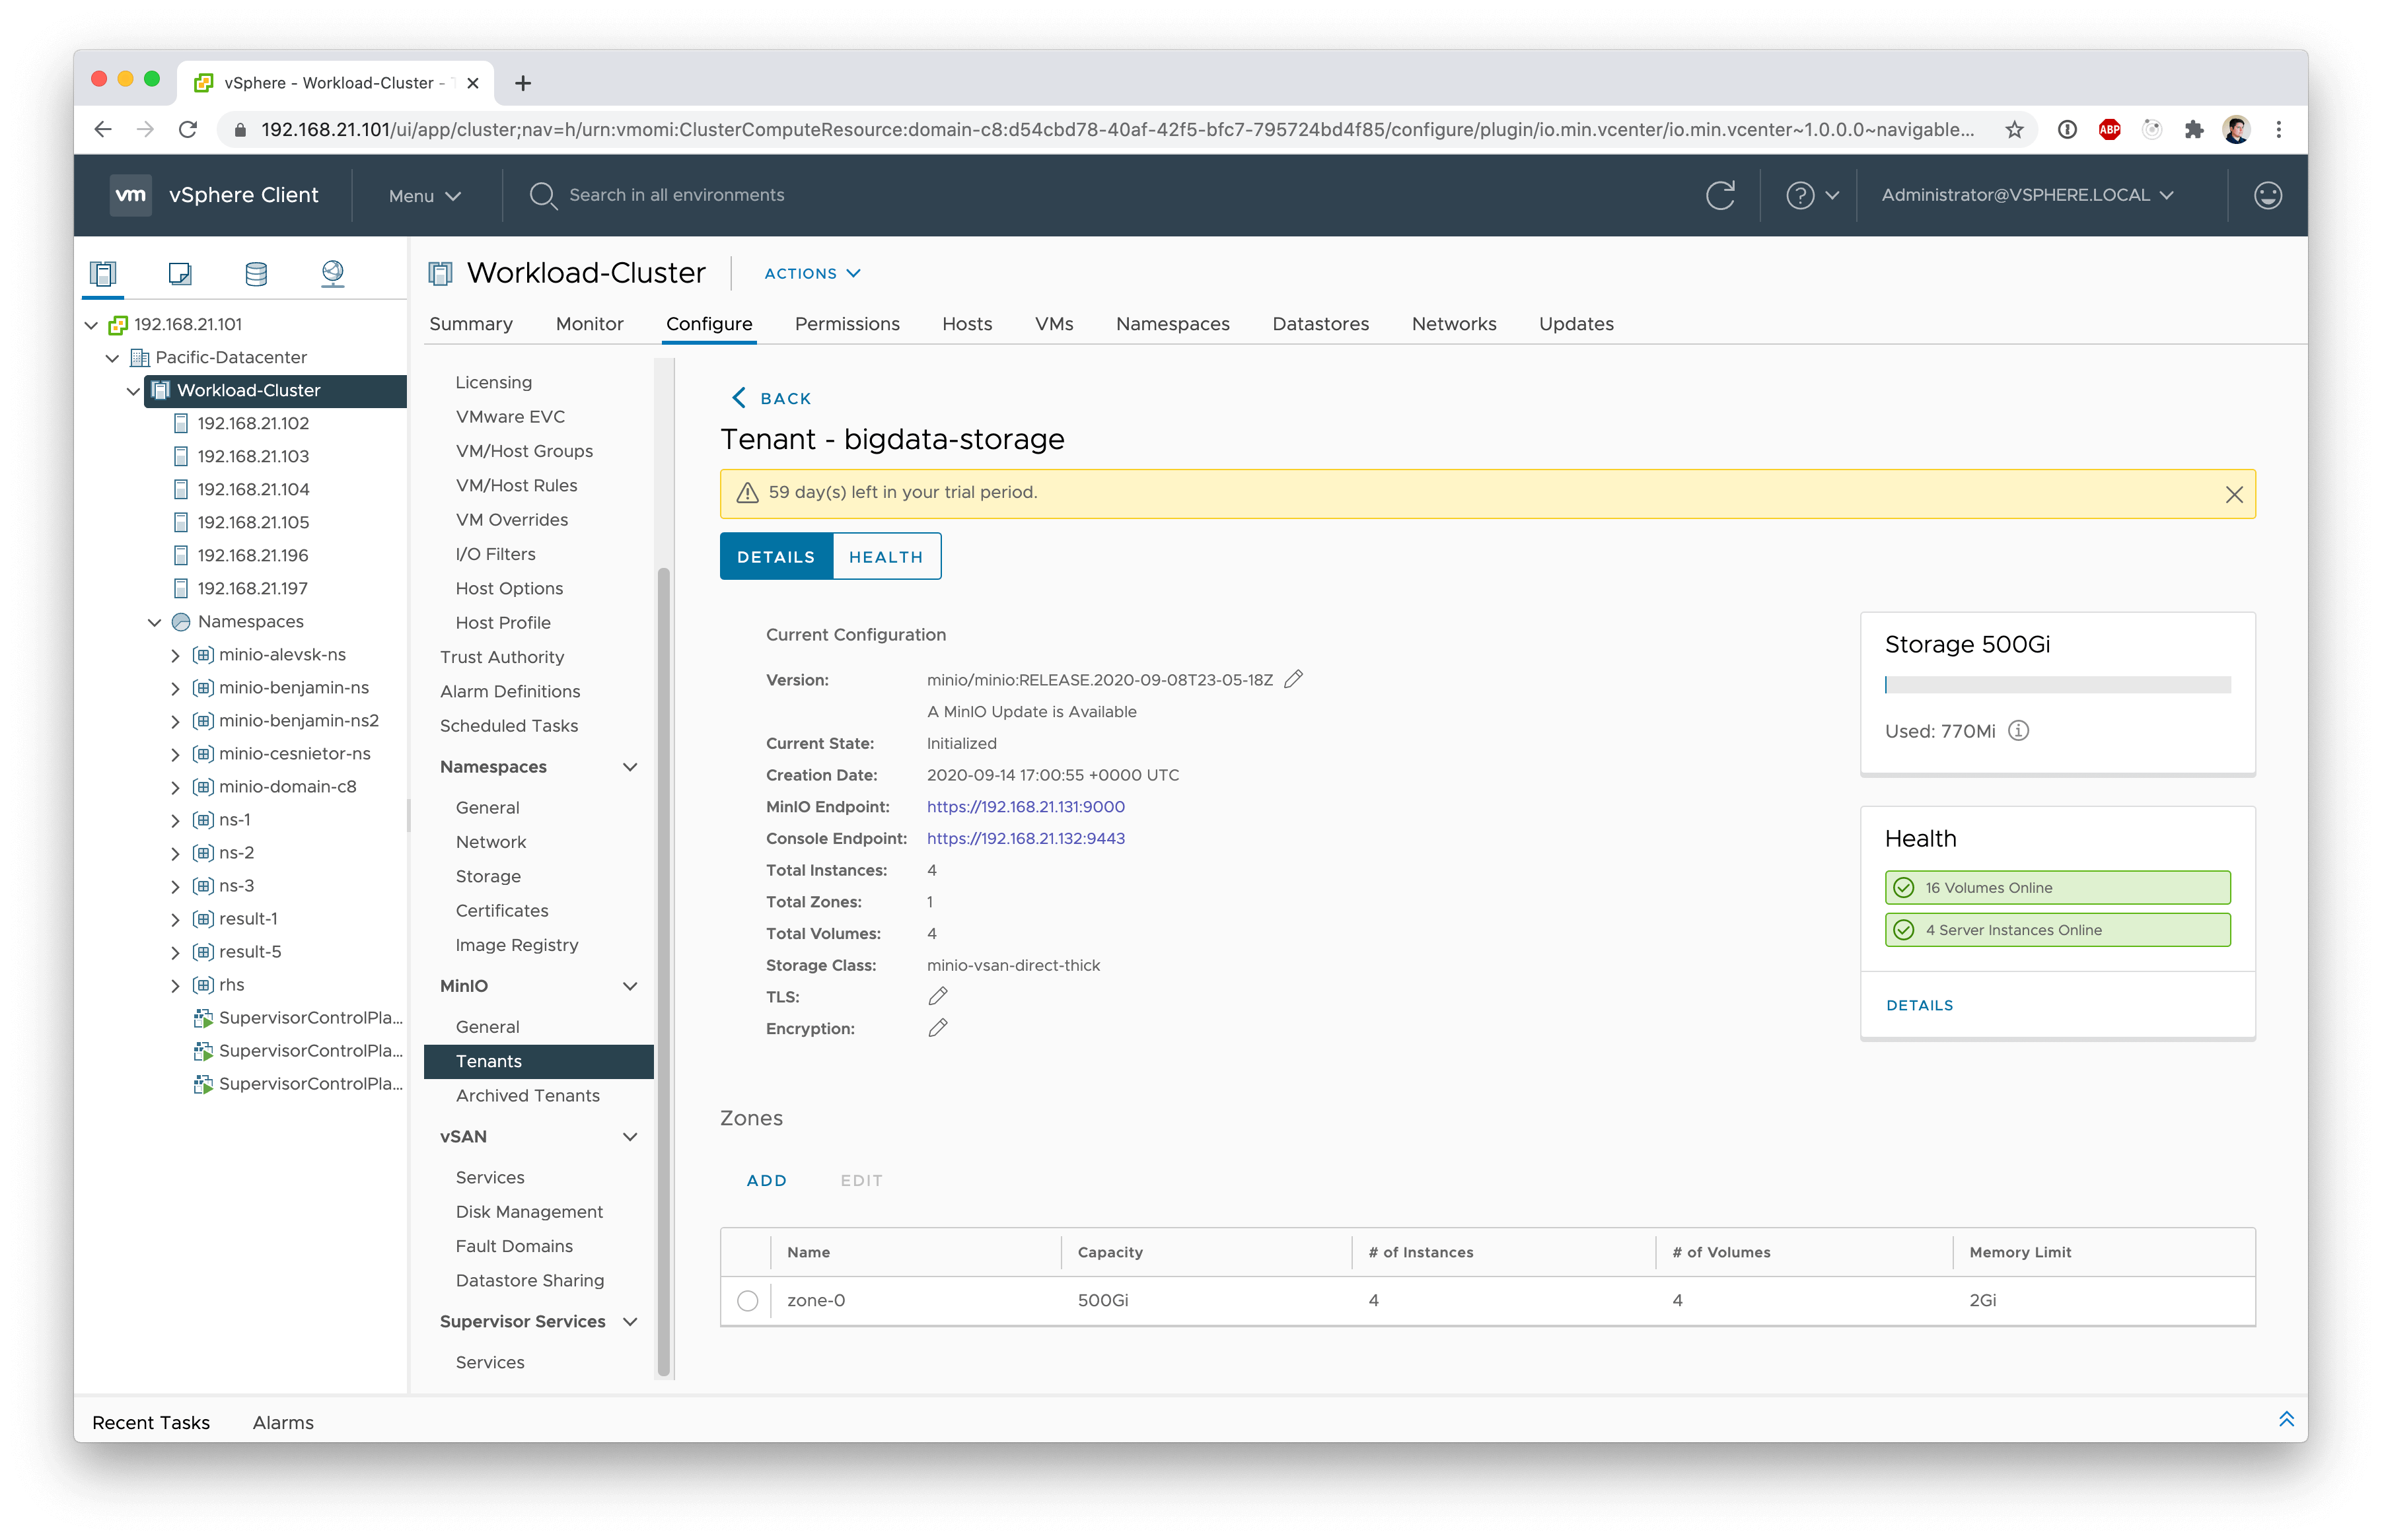The height and width of the screenshot is (1540, 2382).
Task: Click the Encryption edit pencil icon
Action: click(937, 1028)
